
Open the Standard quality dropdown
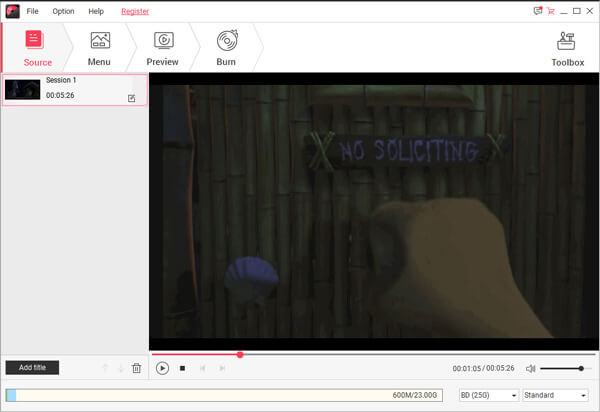click(x=555, y=395)
